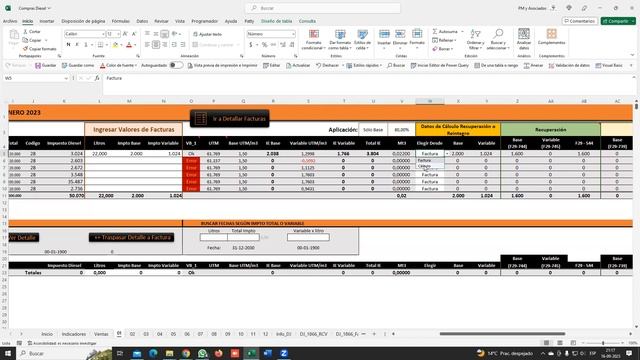Add a new sheet with plus button
This screenshot has width=640, height=360.
click(374, 334)
